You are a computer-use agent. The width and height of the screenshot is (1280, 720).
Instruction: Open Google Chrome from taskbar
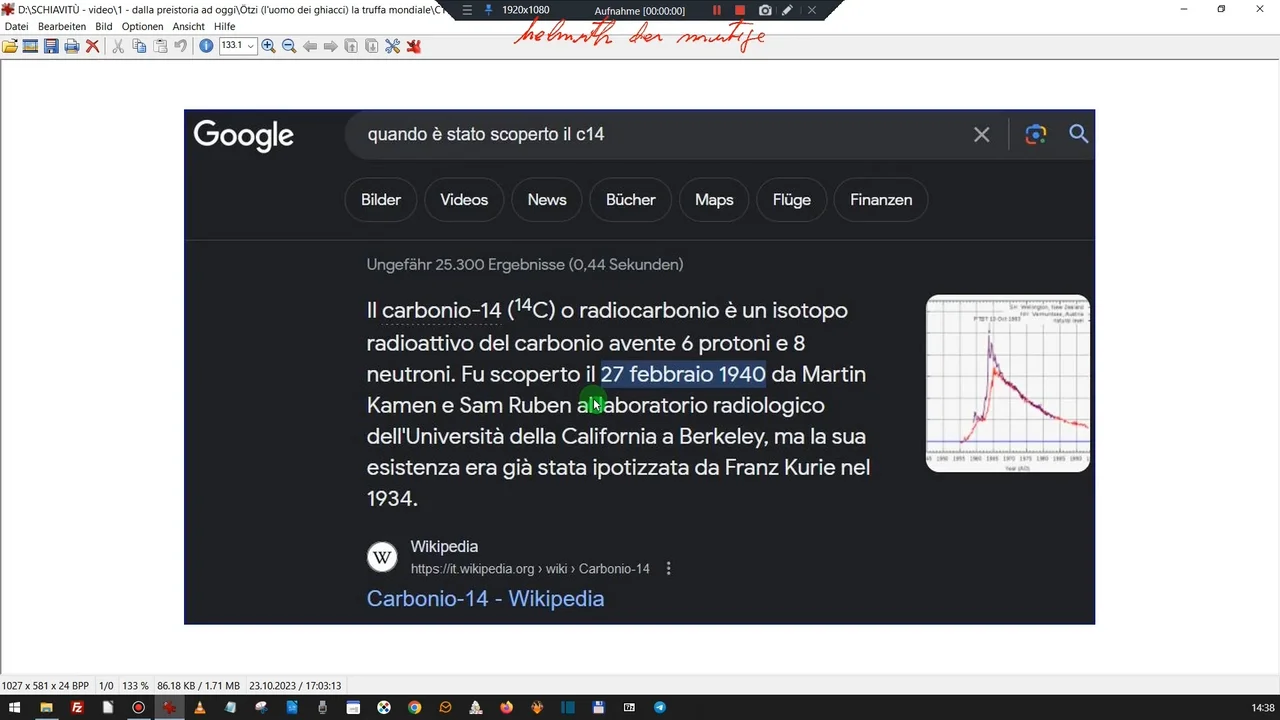click(x=414, y=708)
